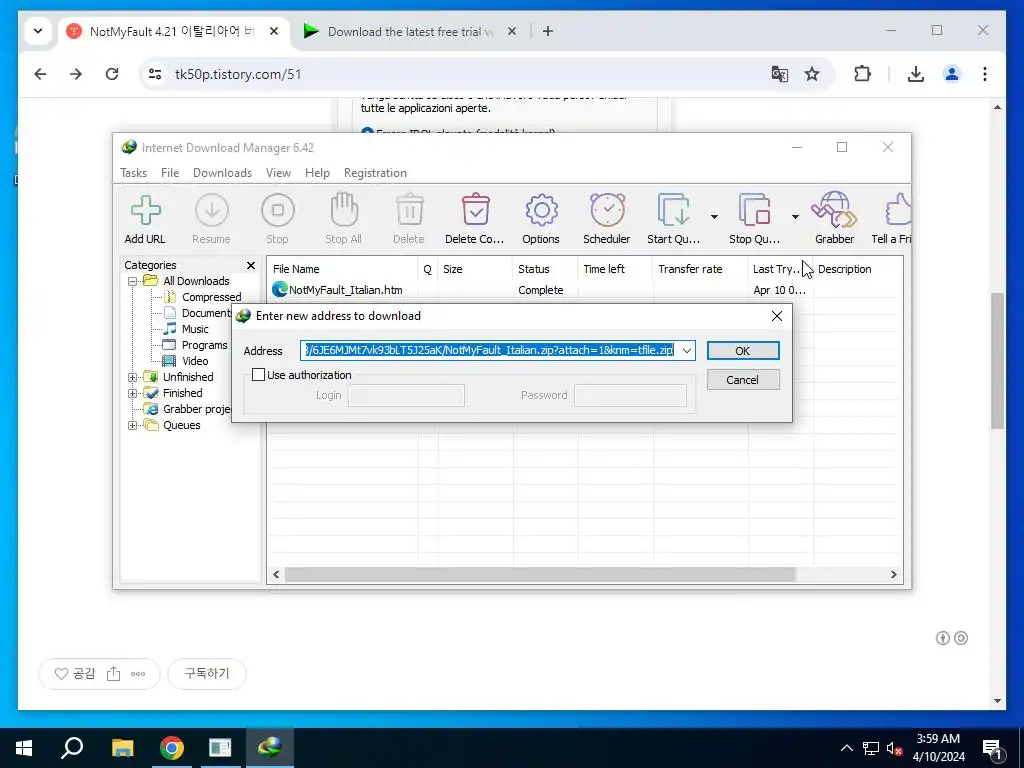The width and height of the screenshot is (1024, 768).
Task: Open the Address history dropdown arrow
Action: point(686,351)
